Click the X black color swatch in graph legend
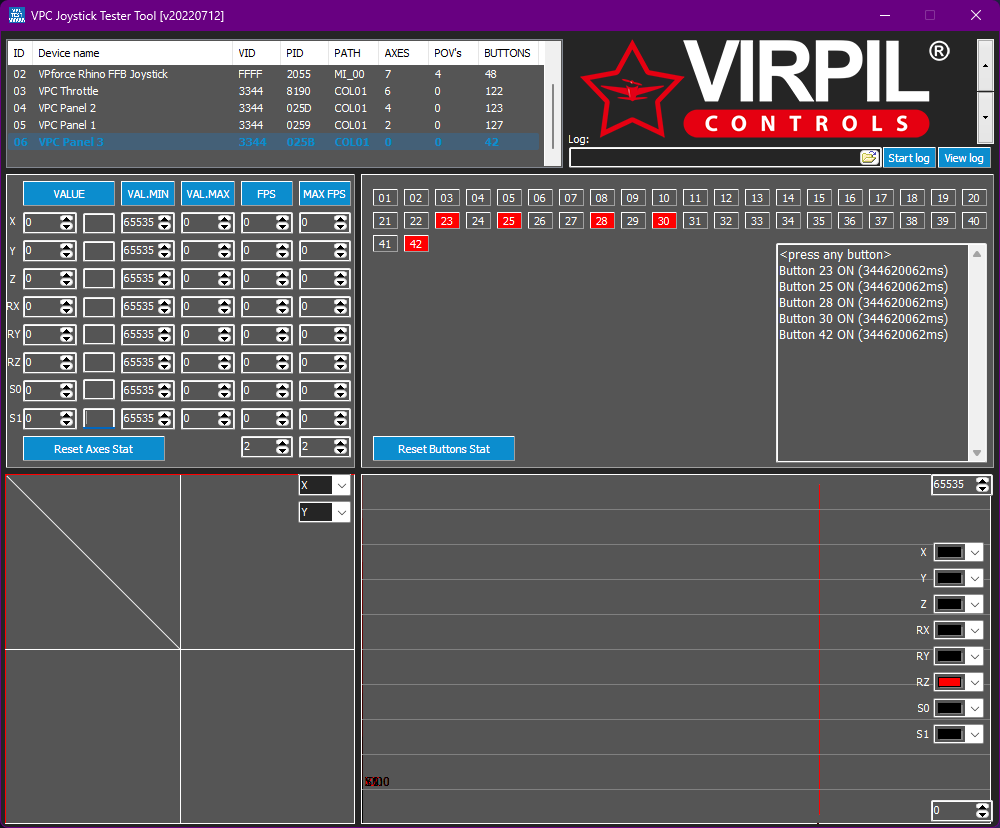Screen dimensions: 1000x828 [x=950, y=552]
